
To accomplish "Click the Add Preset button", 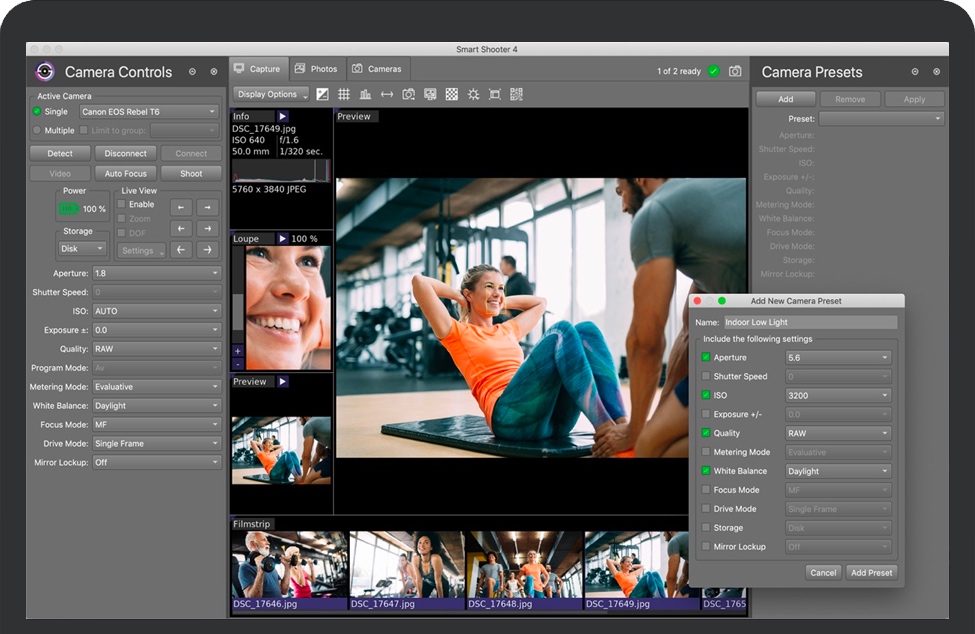I will point(871,573).
